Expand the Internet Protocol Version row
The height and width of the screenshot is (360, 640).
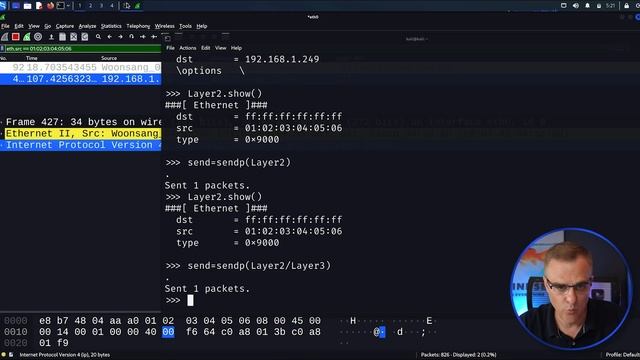(2, 145)
